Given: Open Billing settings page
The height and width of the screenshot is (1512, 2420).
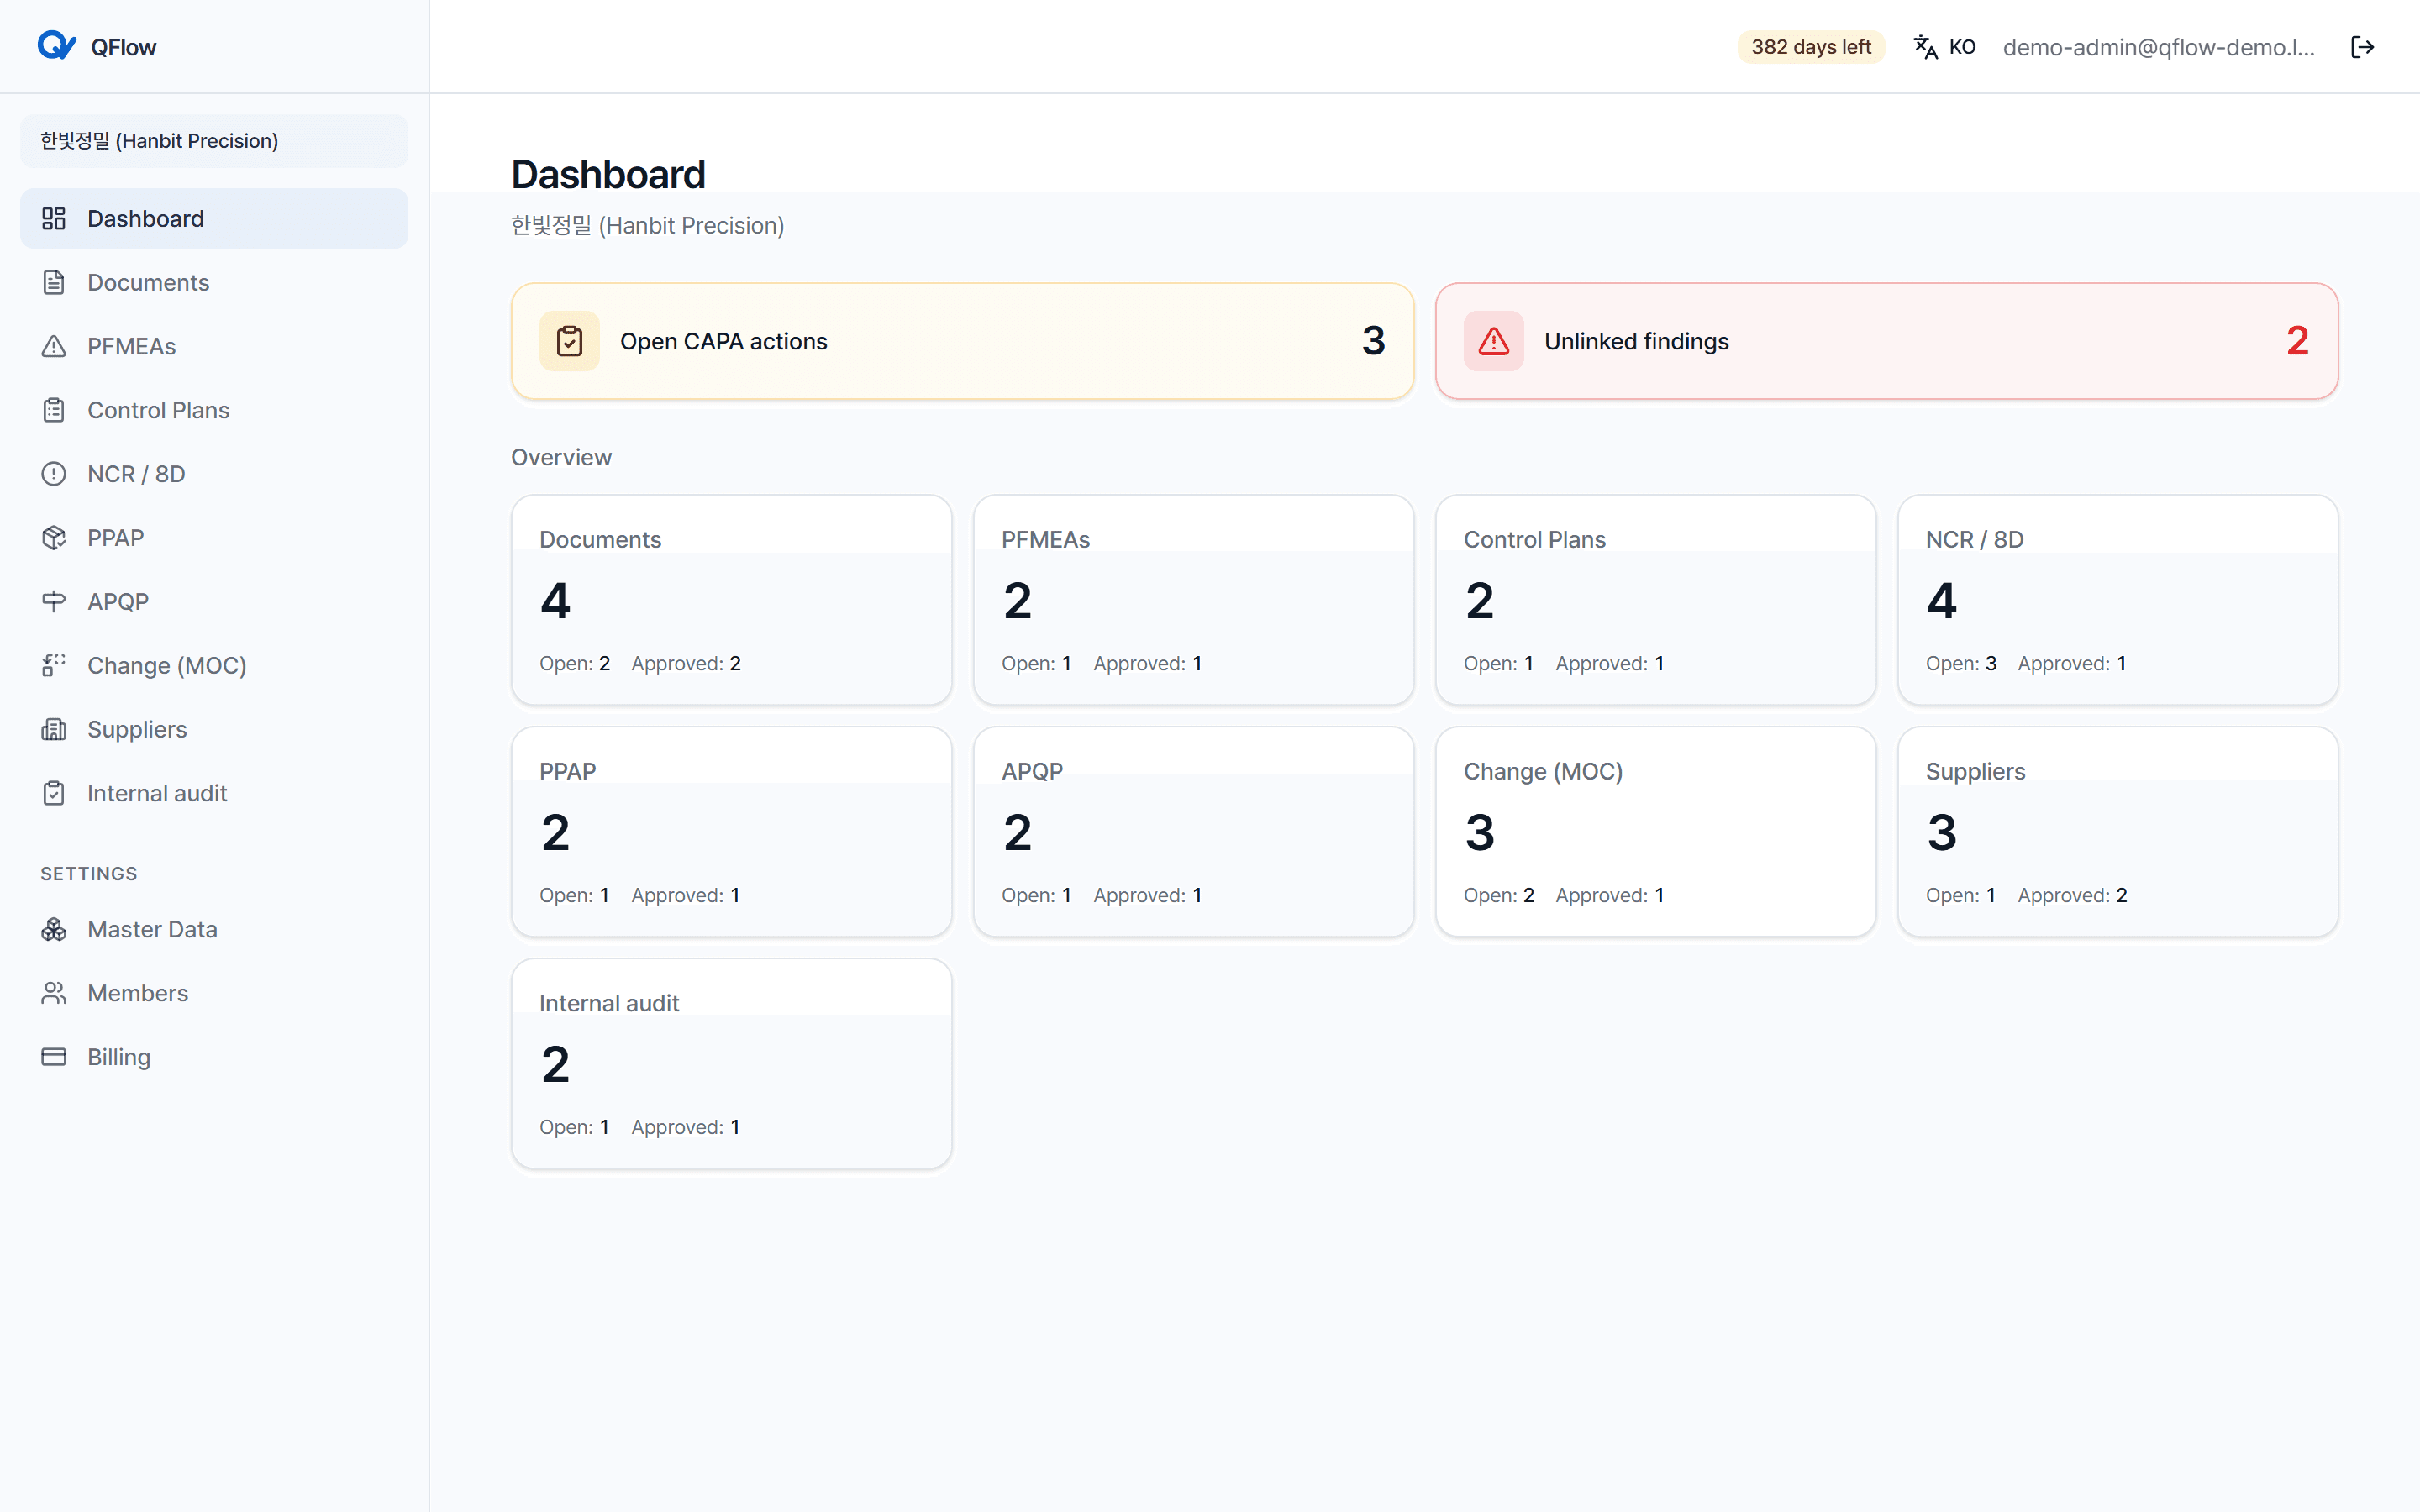Looking at the screenshot, I should (x=214, y=1057).
